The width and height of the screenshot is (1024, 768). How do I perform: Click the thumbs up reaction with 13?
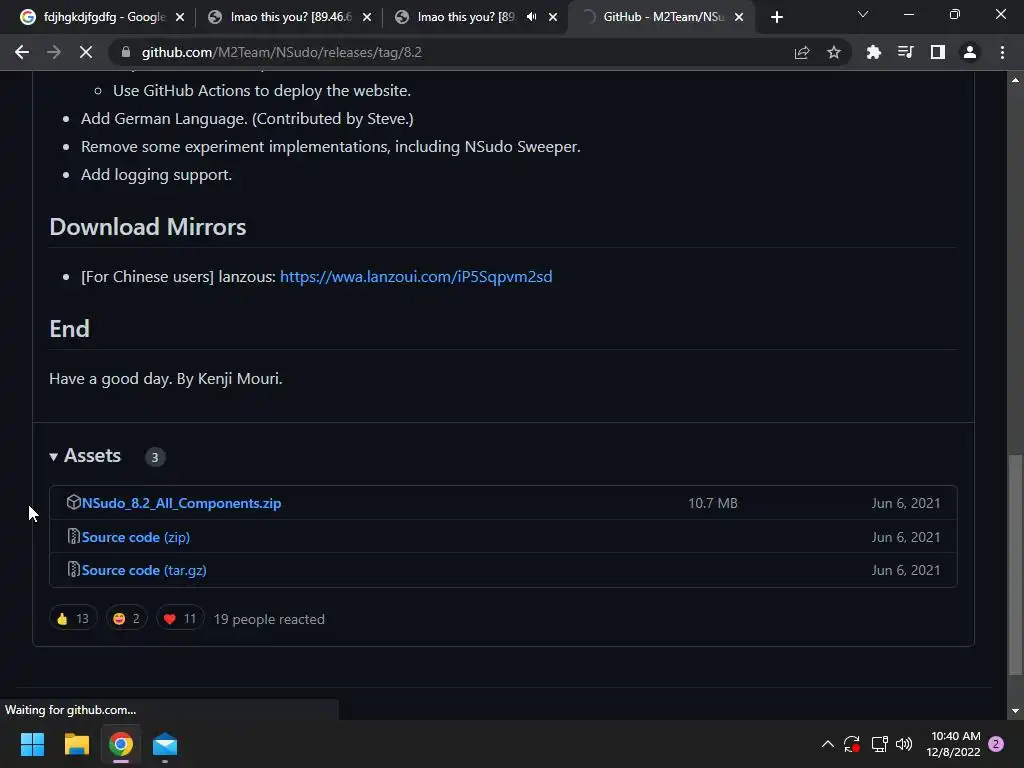point(72,618)
